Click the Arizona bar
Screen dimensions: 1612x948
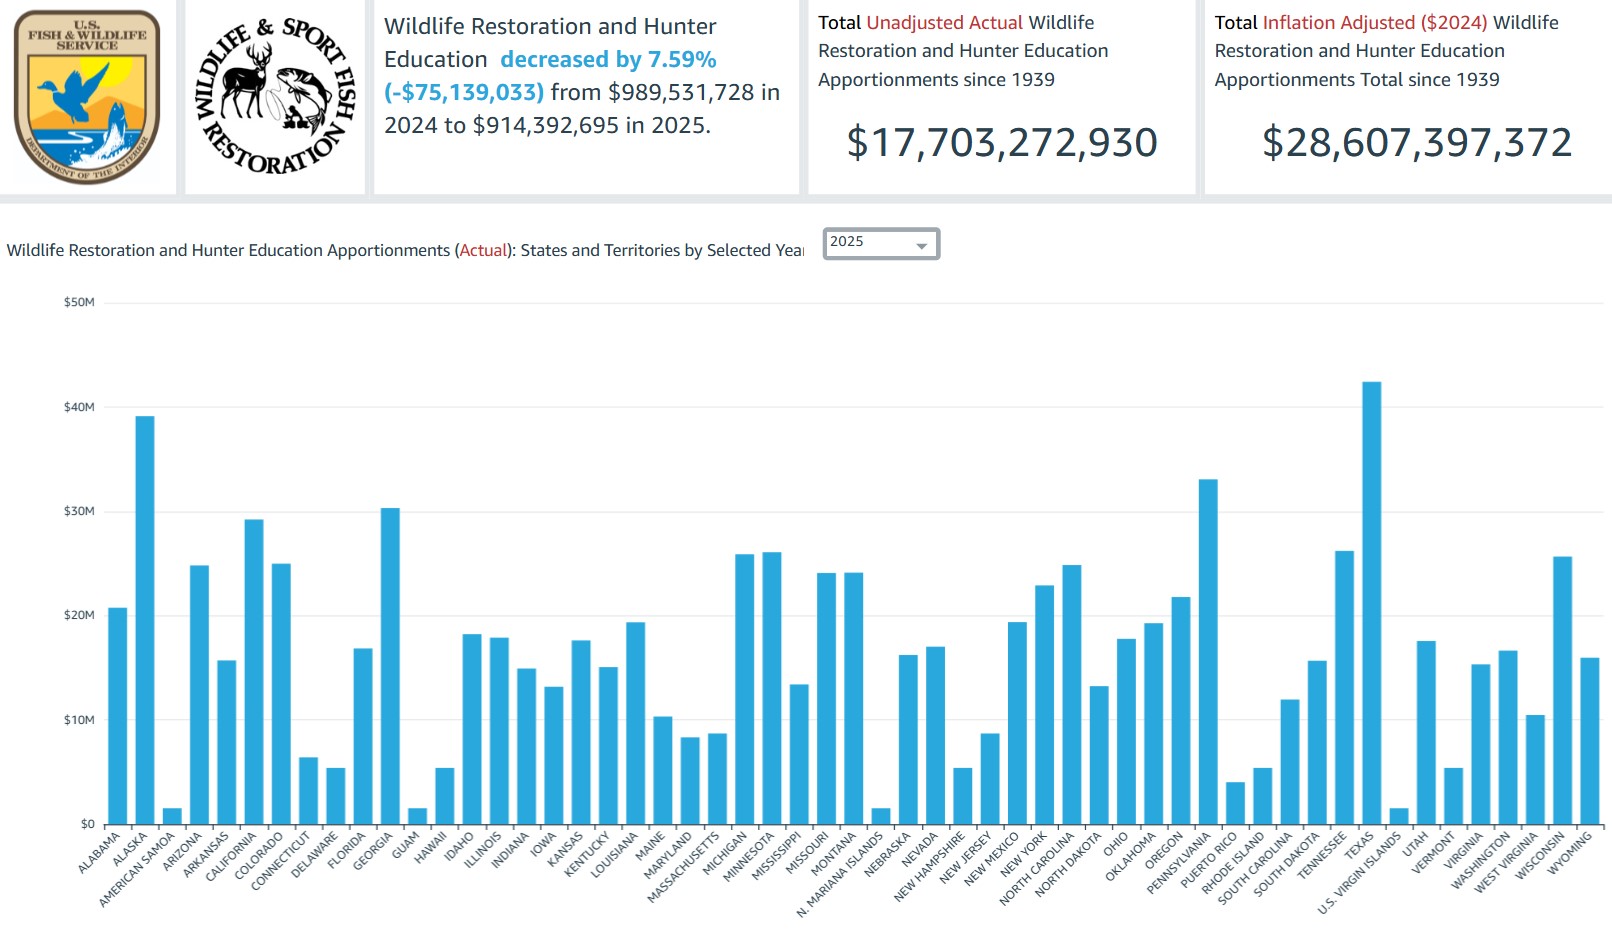click(199, 695)
